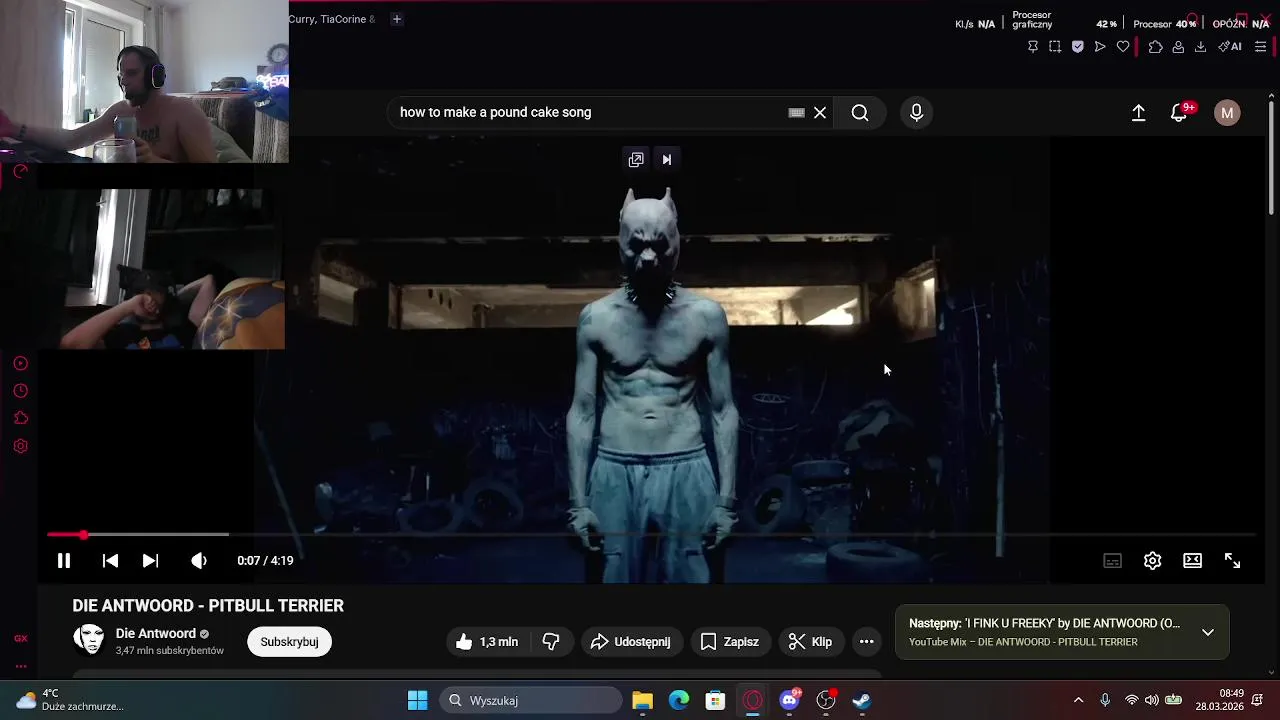Open YouTube notifications bell

[x=1180, y=113]
